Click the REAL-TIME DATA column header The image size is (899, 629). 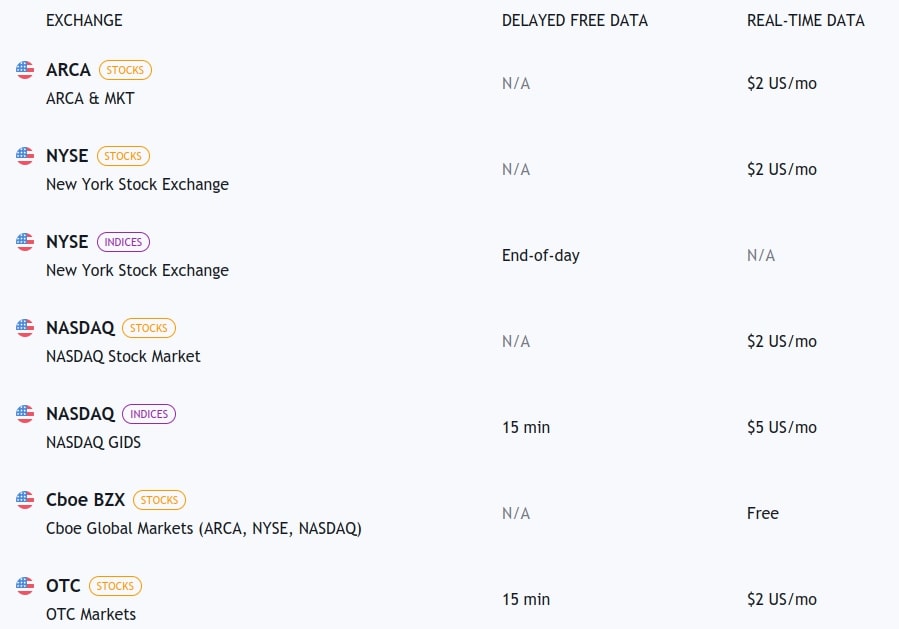(806, 20)
